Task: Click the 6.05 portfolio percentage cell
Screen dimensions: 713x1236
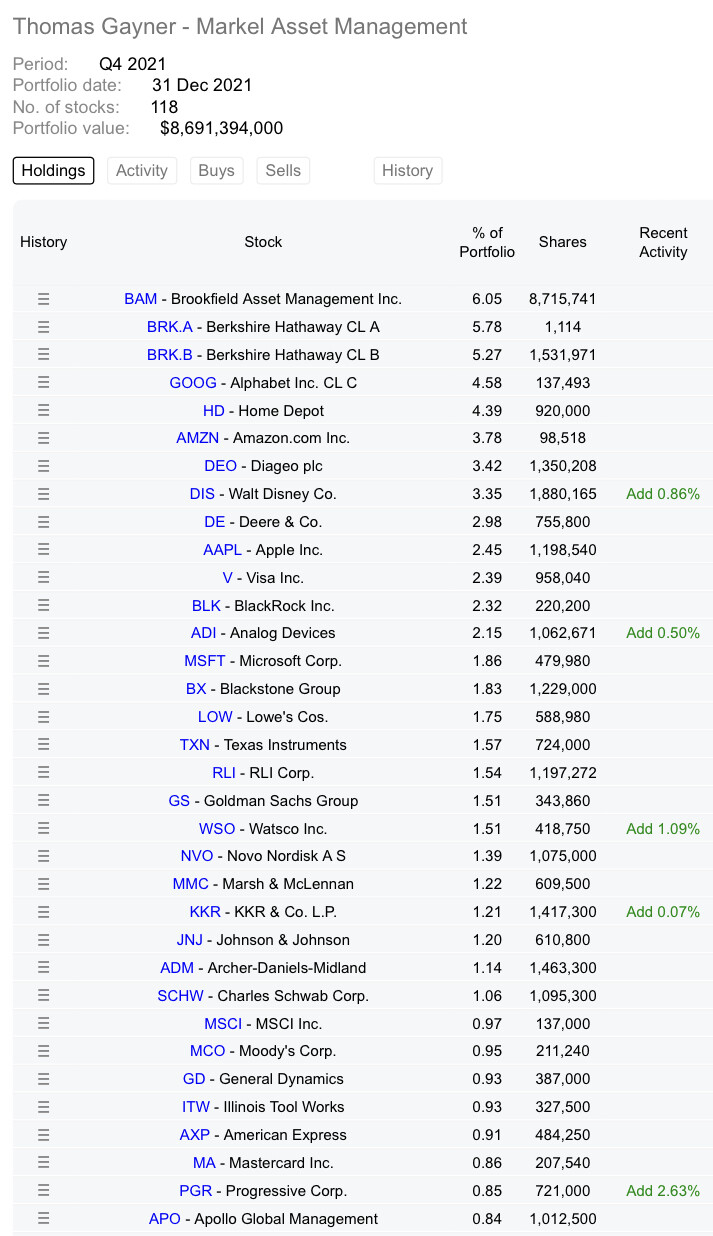Action: tap(487, 299)
